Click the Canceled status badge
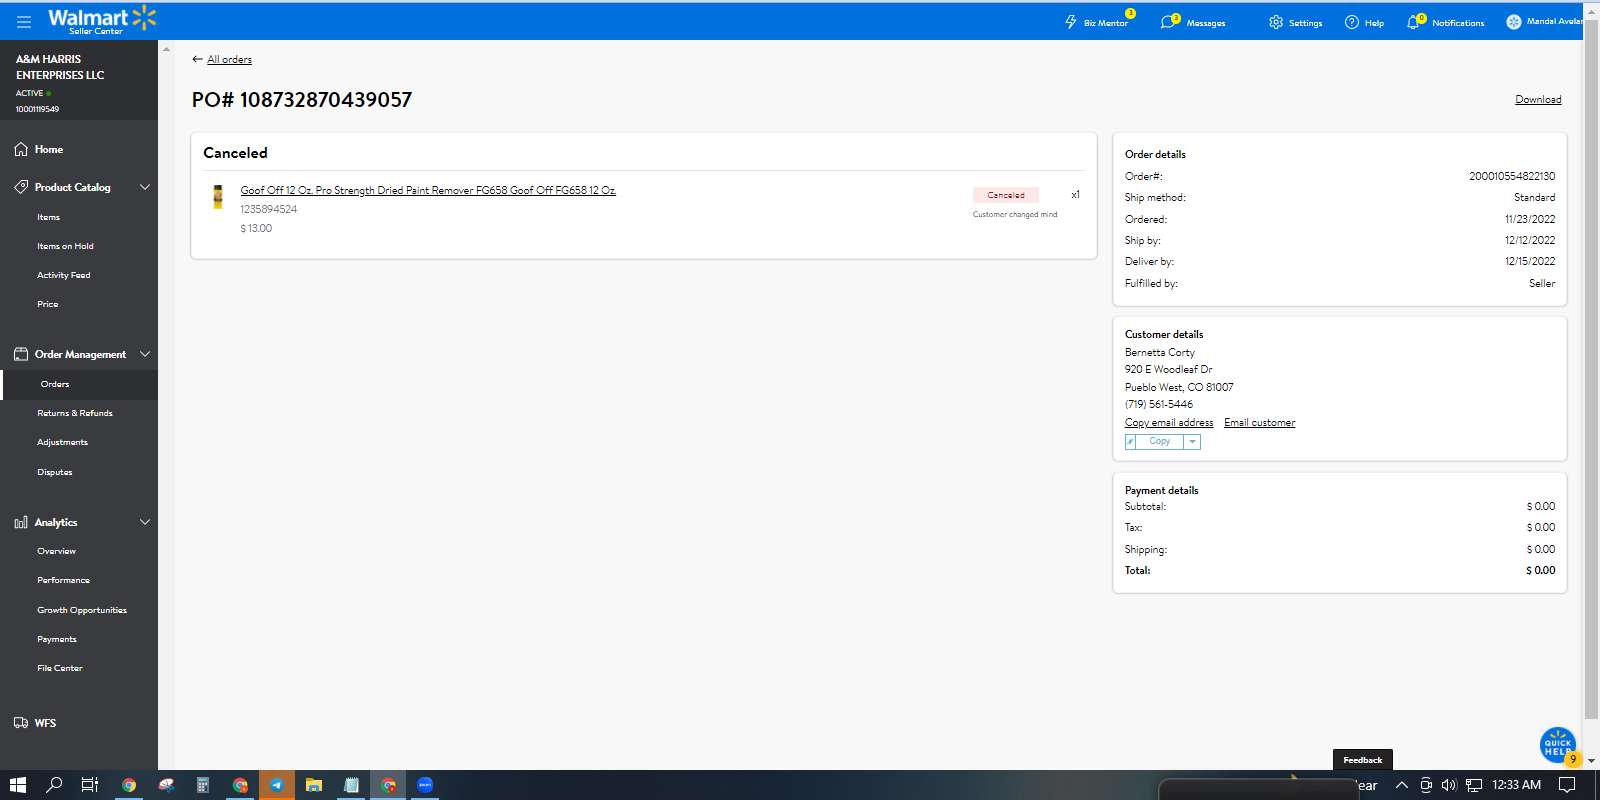Viewport: 1600px width, 800px height. point(1006,195)
